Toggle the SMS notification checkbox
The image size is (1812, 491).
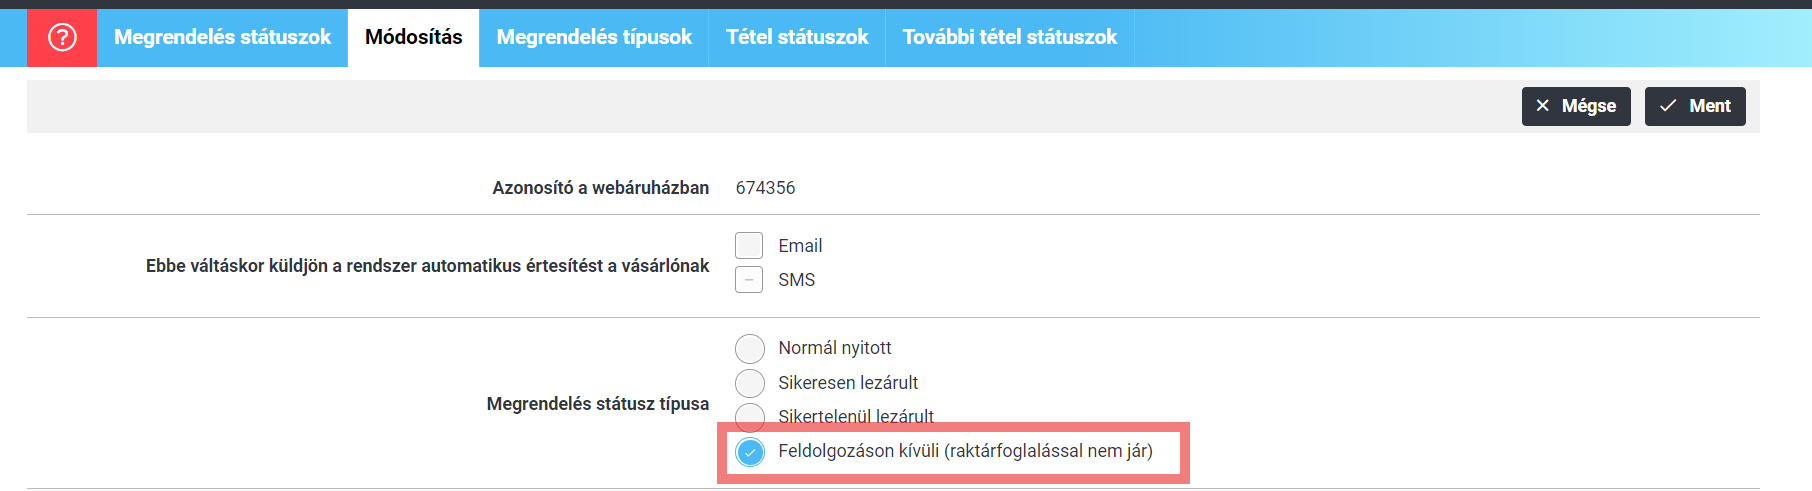[749, 280]
